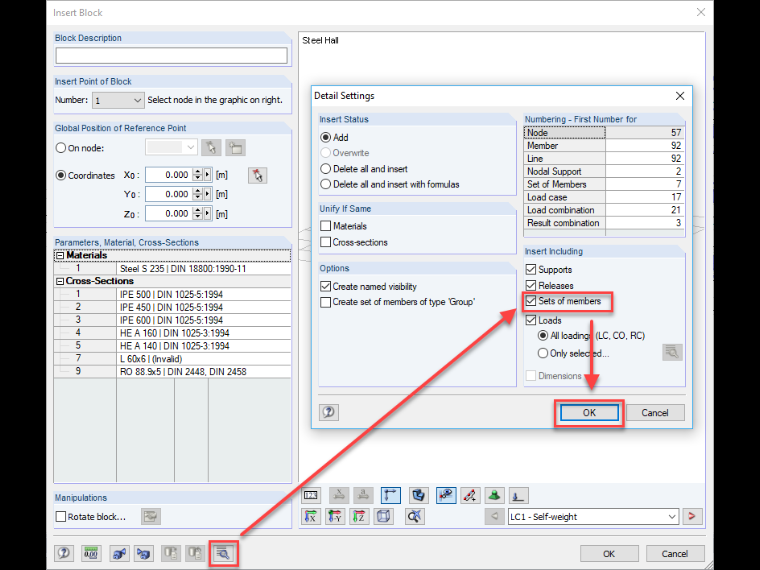
Task: Go to next load case red arrow
Action: point(692,516)
